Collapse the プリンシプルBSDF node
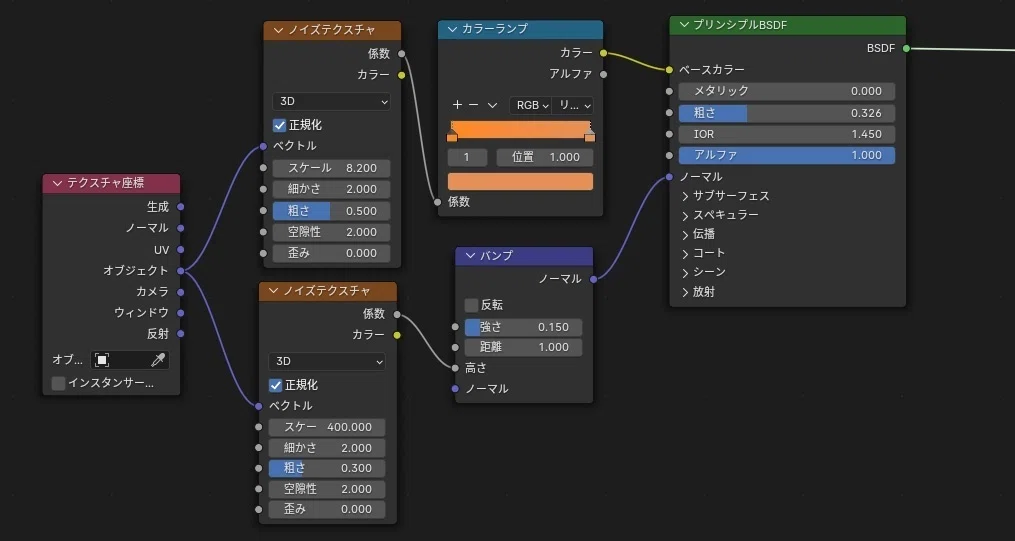This screenshot has width=1015, height=541. click(x=684, y=25)
